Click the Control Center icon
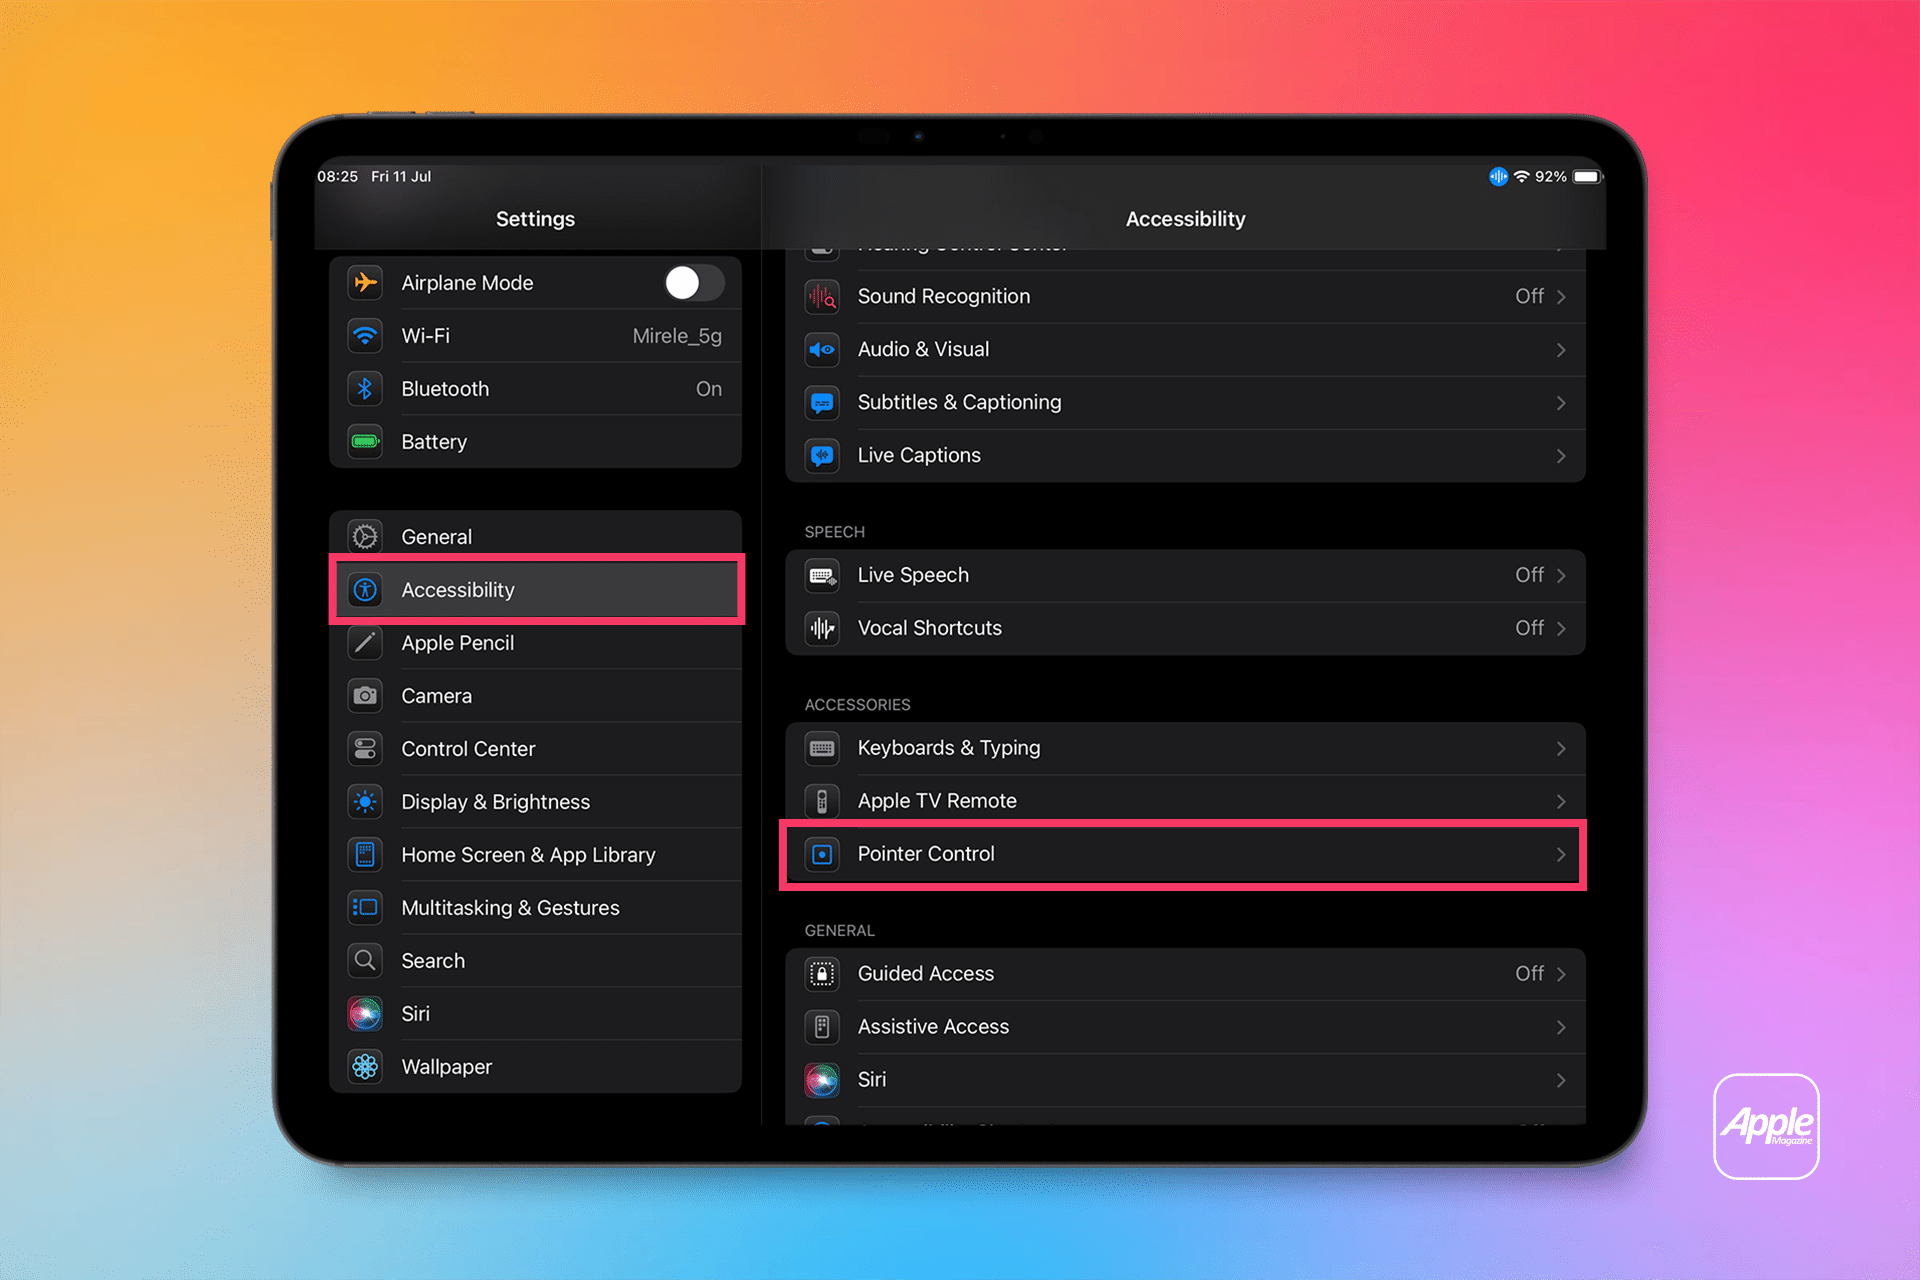The image size is (1920, 1280). click(365, 749)
